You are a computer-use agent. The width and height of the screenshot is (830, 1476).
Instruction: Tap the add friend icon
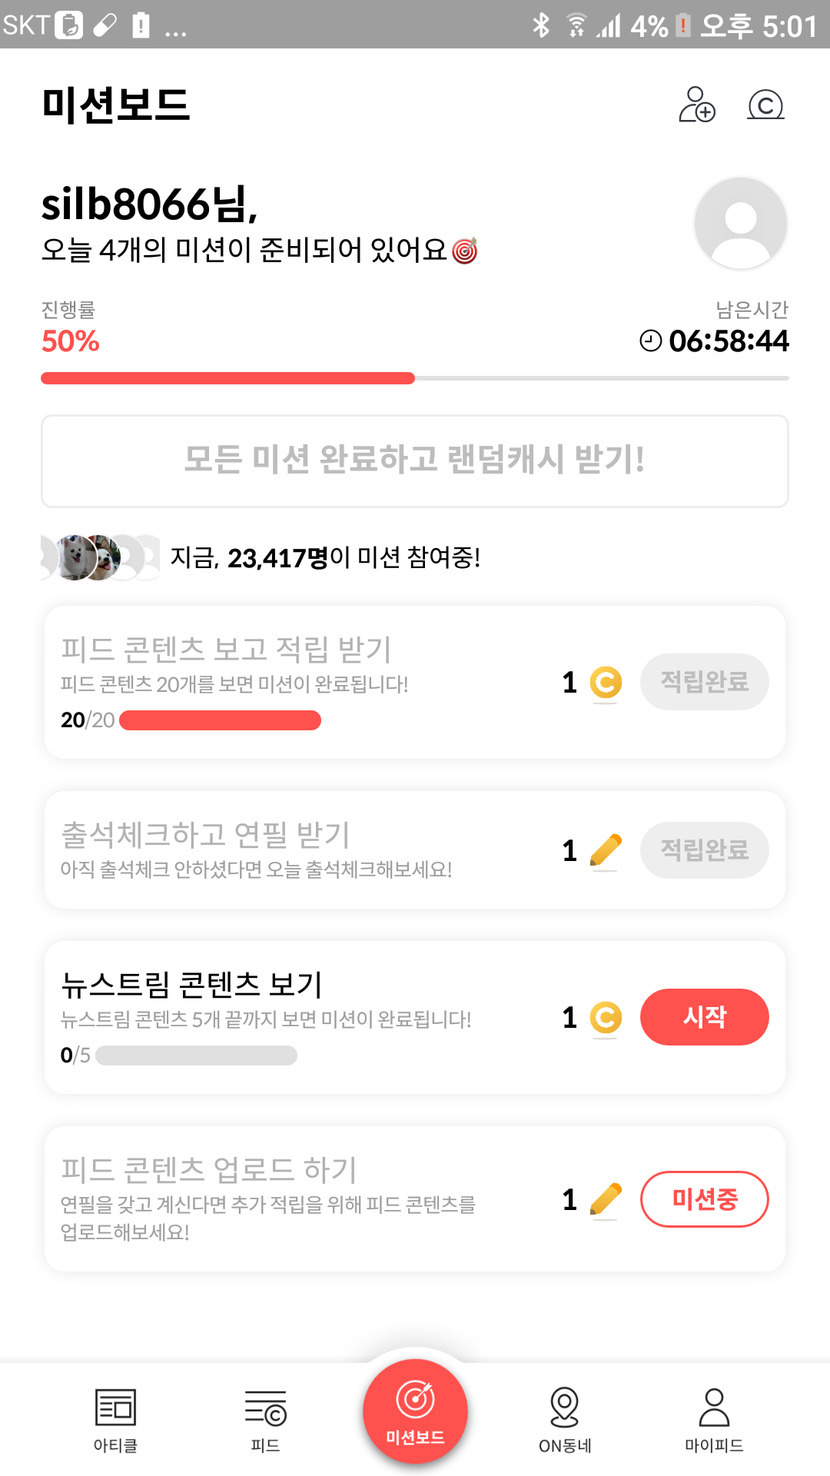(x=697, y=105)
